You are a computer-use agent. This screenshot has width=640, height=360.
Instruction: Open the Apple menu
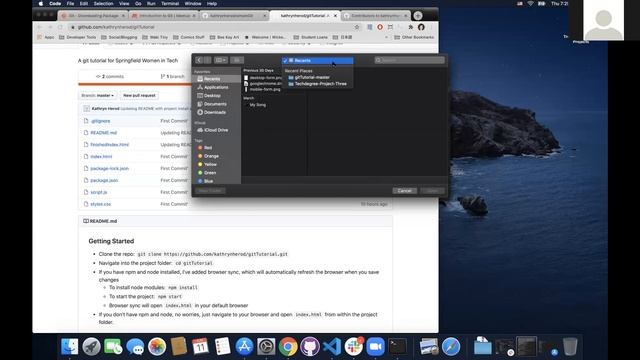pos(40,3)
